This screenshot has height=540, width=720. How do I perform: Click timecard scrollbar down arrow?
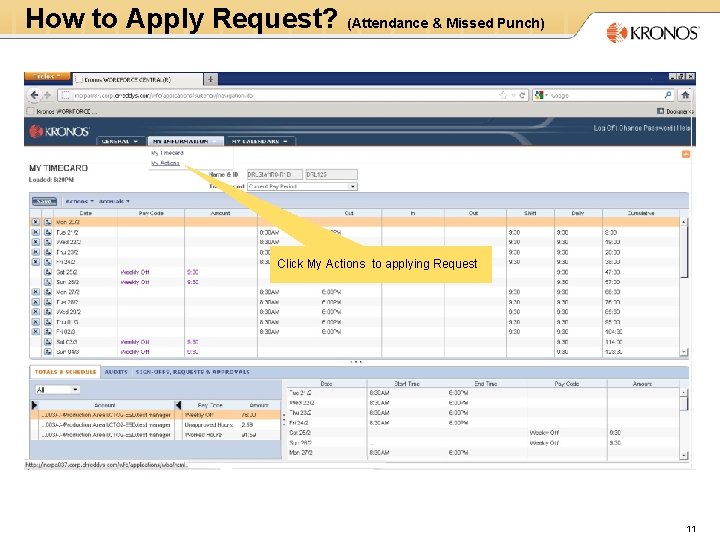click(684, 352)
